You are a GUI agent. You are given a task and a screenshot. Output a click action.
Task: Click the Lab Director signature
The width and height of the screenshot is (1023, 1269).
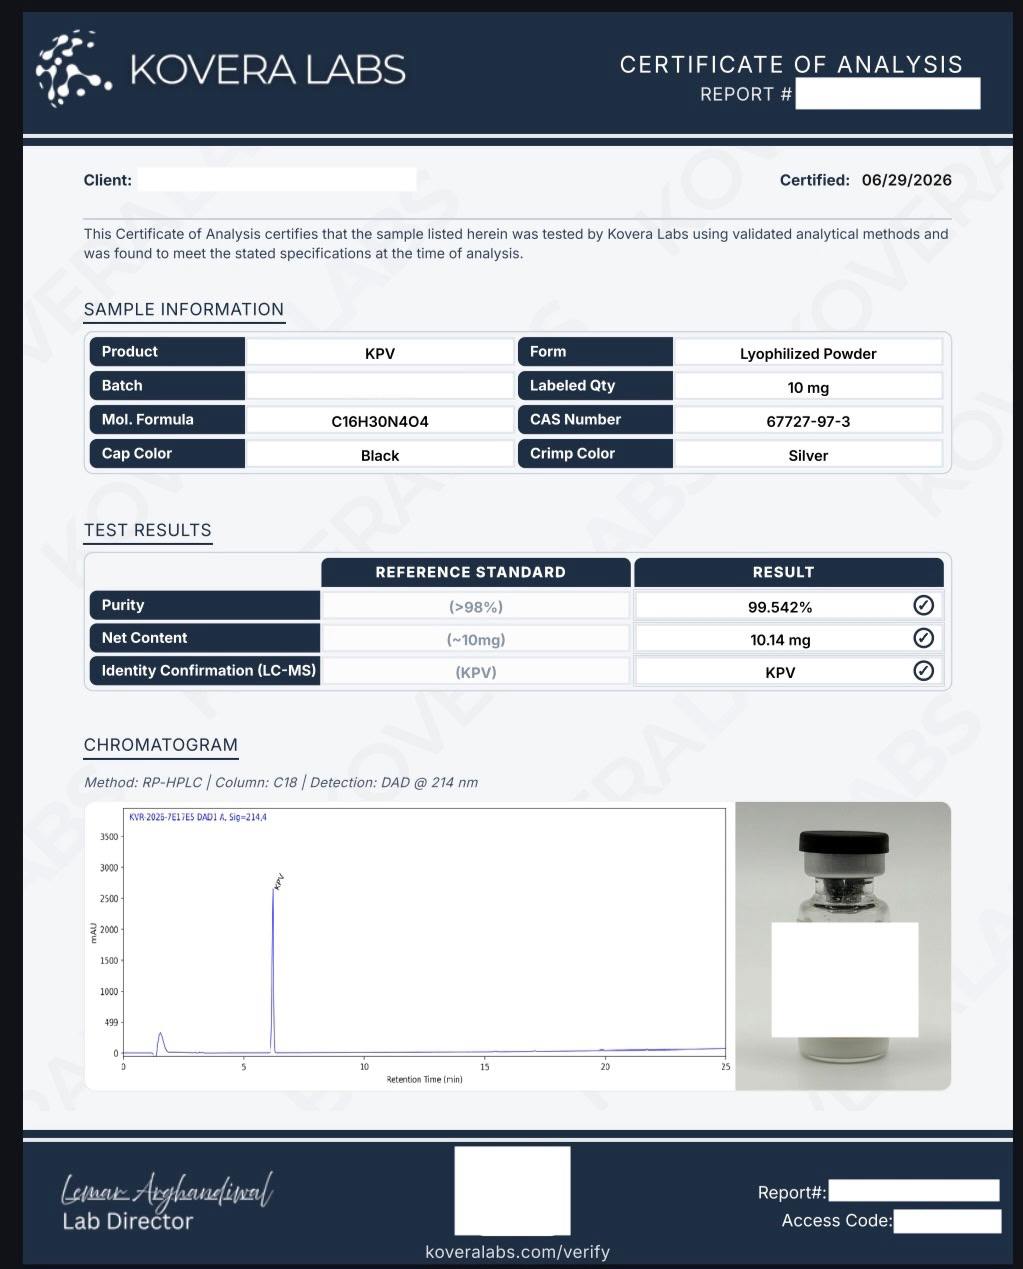(167, 1190)
